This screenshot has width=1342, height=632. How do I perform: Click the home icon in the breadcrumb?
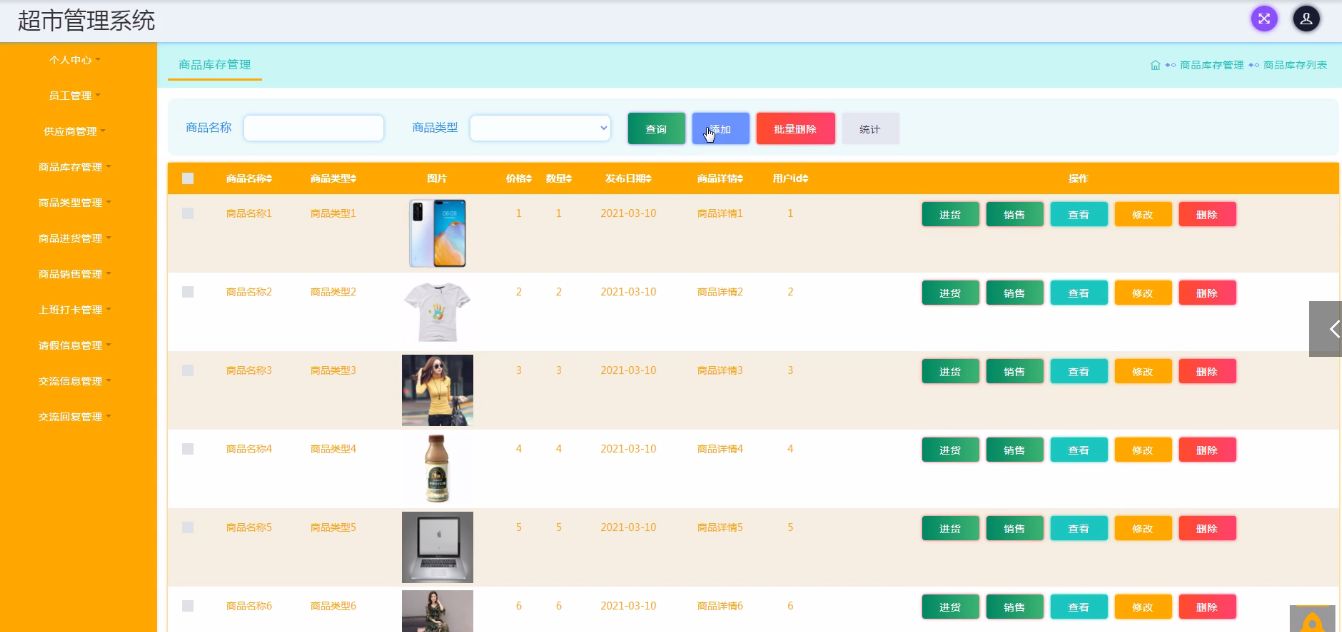click(1155, 65)
